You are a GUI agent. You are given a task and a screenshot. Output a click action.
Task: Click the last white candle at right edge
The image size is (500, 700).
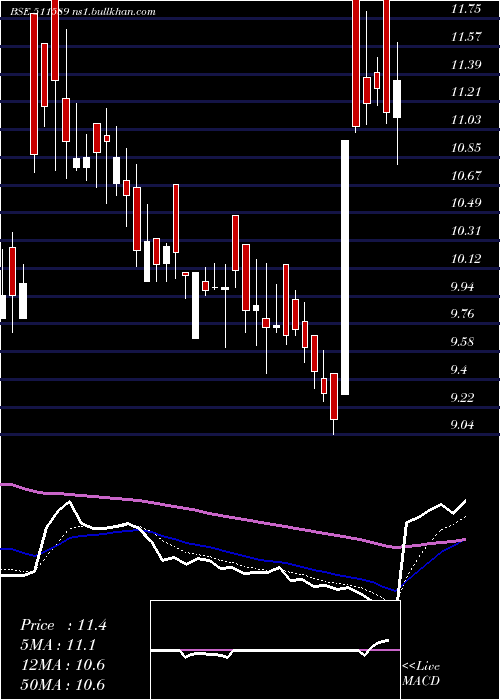(x=397, y=99)
